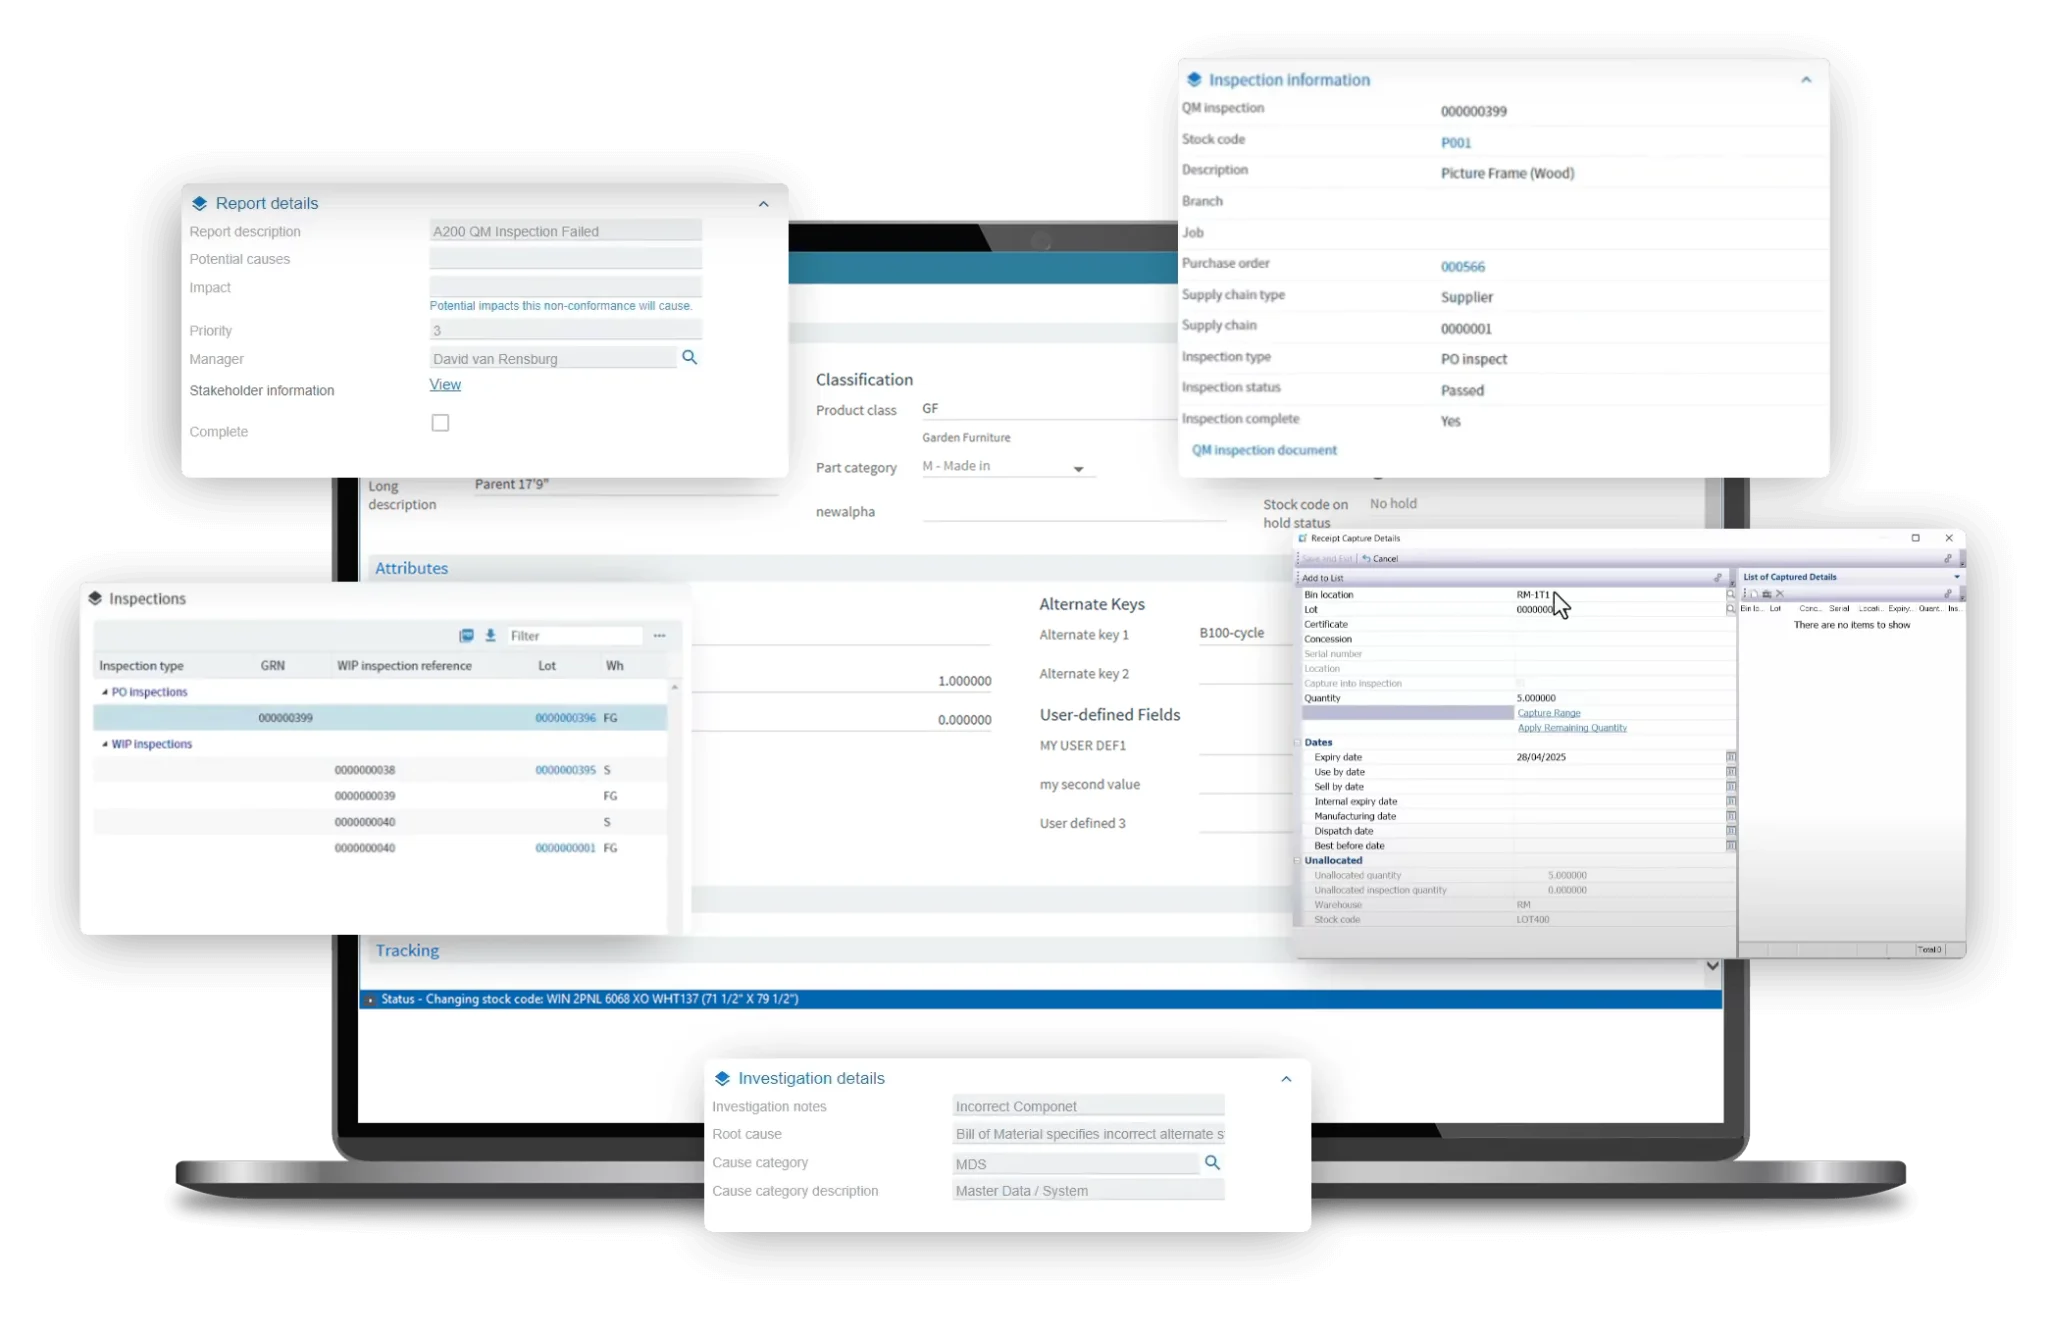
Task: Click the more options ellipsis in Inspections toolbar
Action: [x=658, y=635]
